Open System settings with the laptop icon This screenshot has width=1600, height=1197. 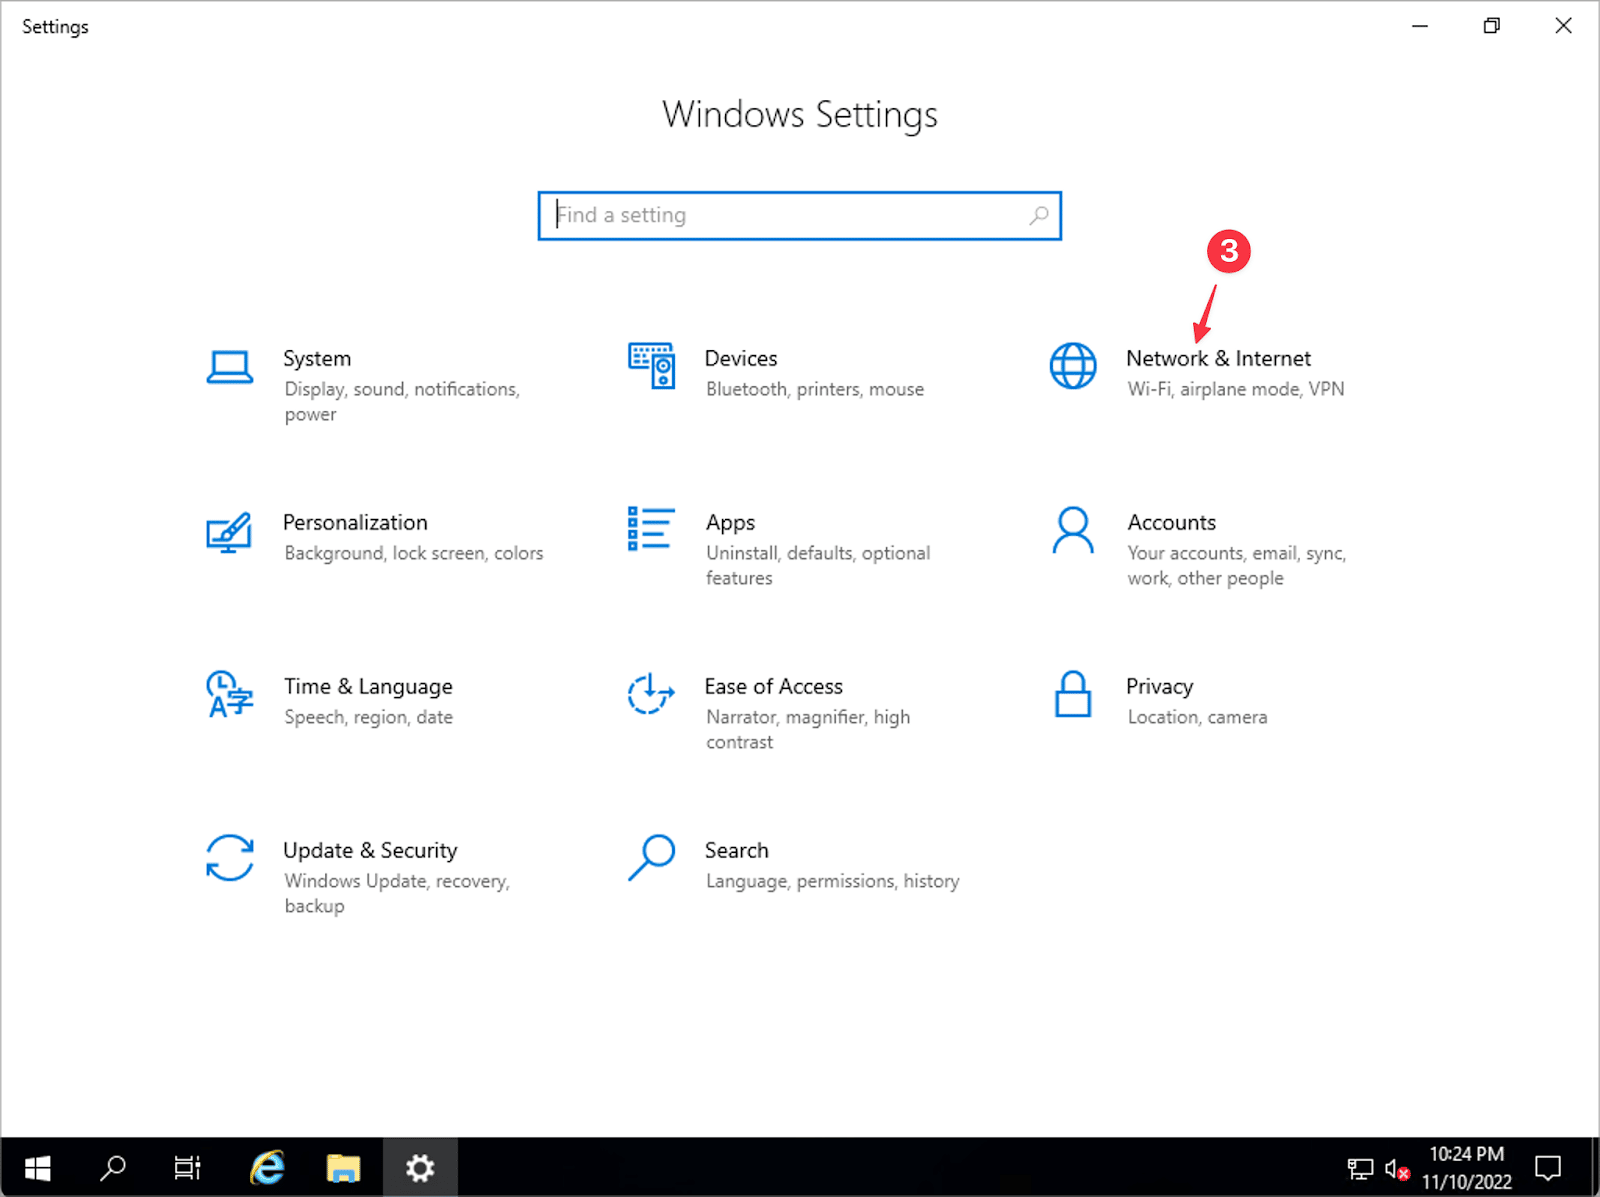[x=228, y=367]
